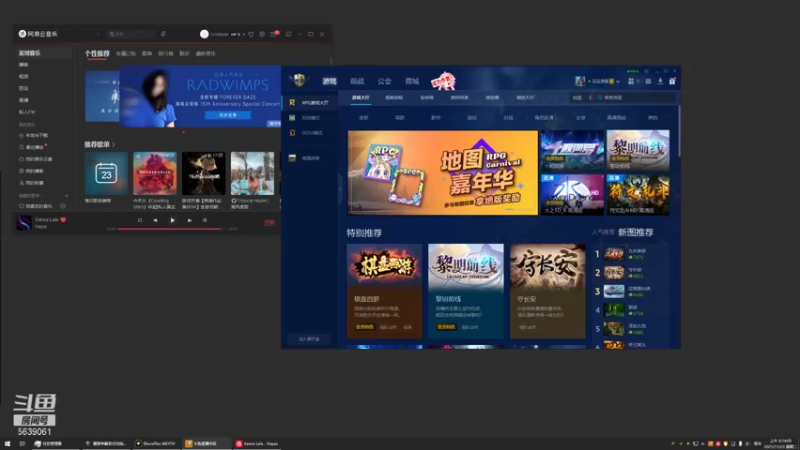Click the RADWIMPS banner blue button
Screen dimensions: 800x450
228,115
